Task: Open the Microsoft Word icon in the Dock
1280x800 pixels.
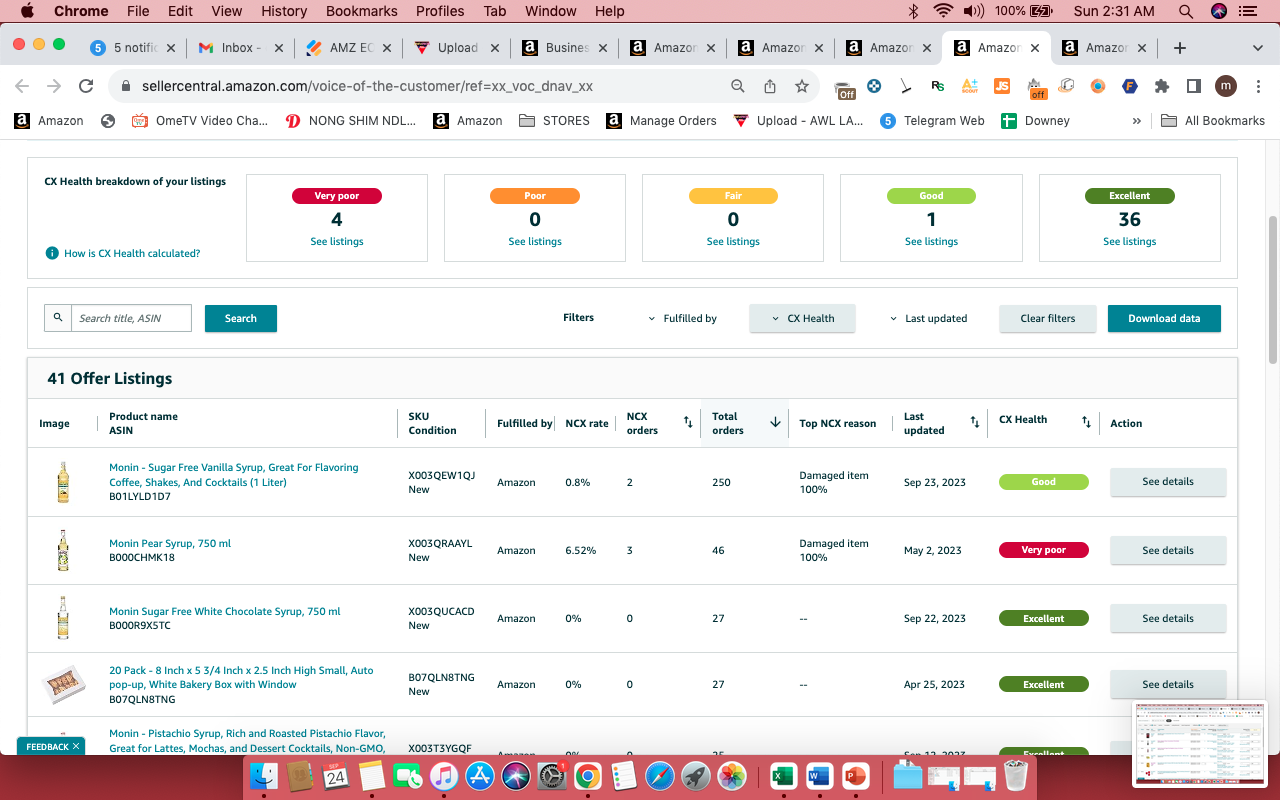Action: pos(818,776)
